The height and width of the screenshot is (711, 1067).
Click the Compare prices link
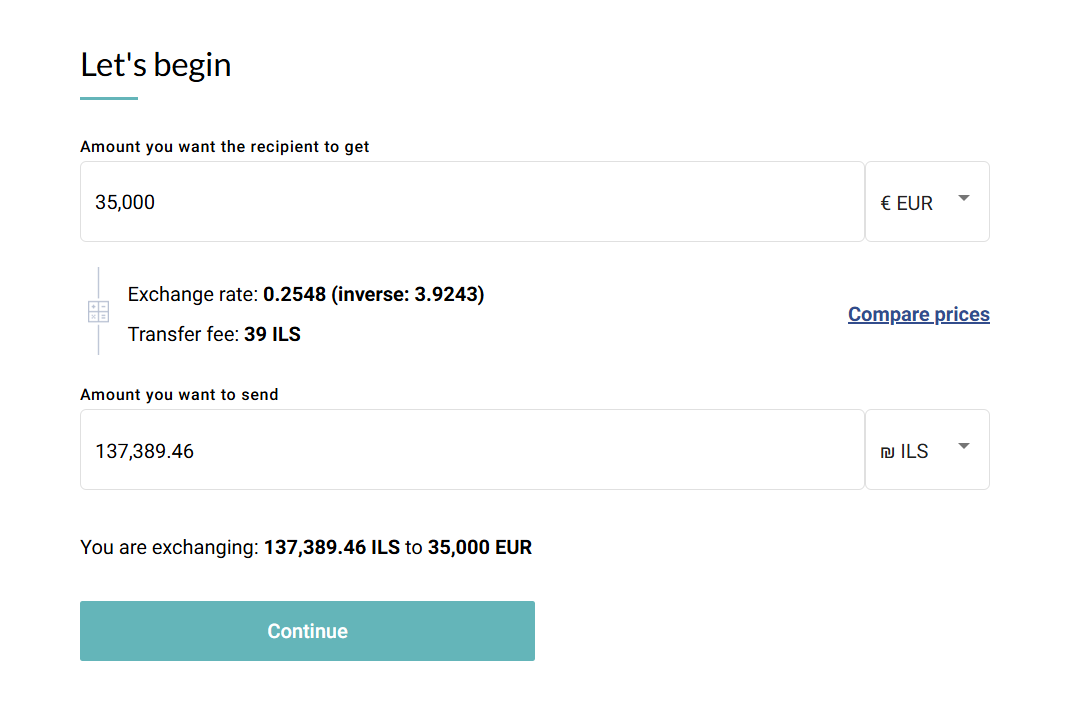pyautogui.click(x=918, y=314)
